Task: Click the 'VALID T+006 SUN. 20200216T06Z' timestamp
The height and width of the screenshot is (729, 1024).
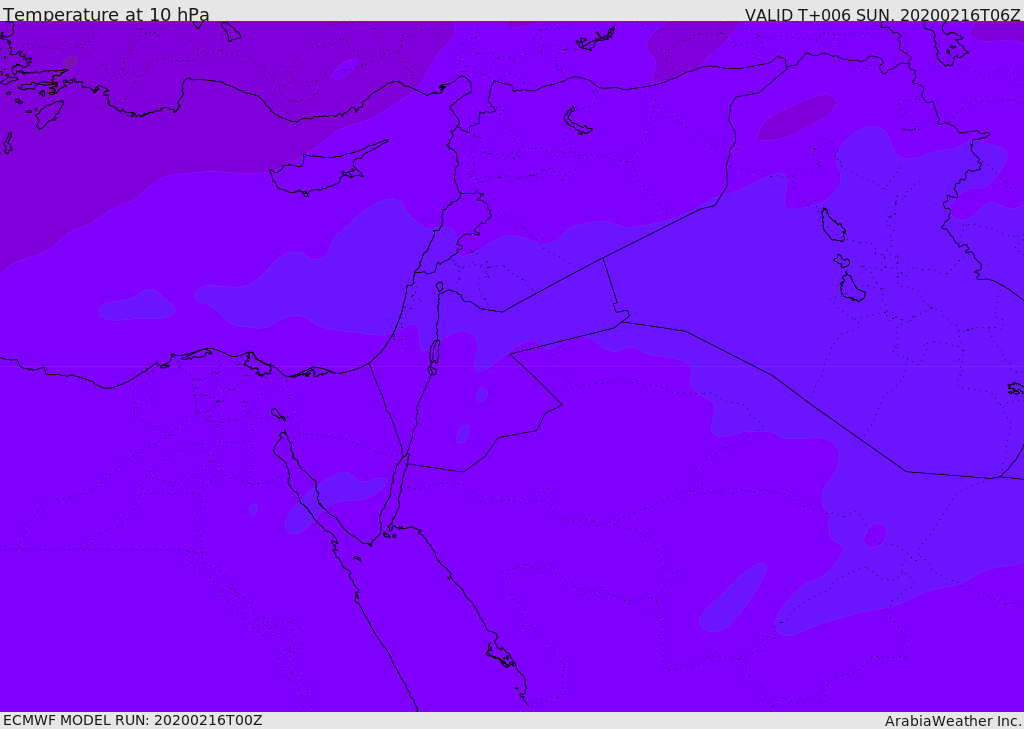Action: (x=882, y=14)
